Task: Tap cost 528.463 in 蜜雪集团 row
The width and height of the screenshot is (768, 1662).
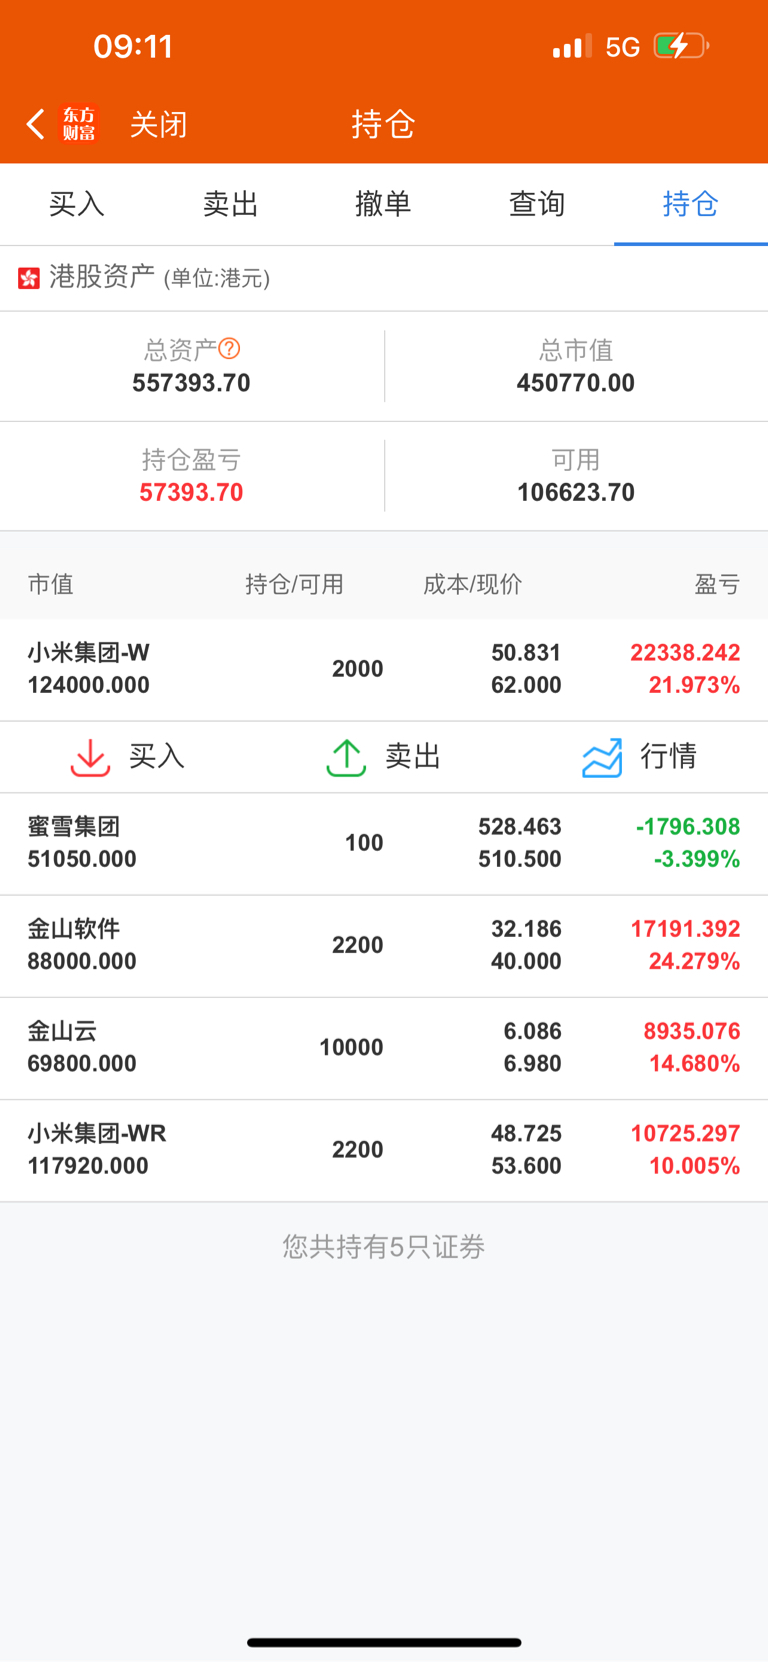Action: pyautogui.click(x=520, y=827)
